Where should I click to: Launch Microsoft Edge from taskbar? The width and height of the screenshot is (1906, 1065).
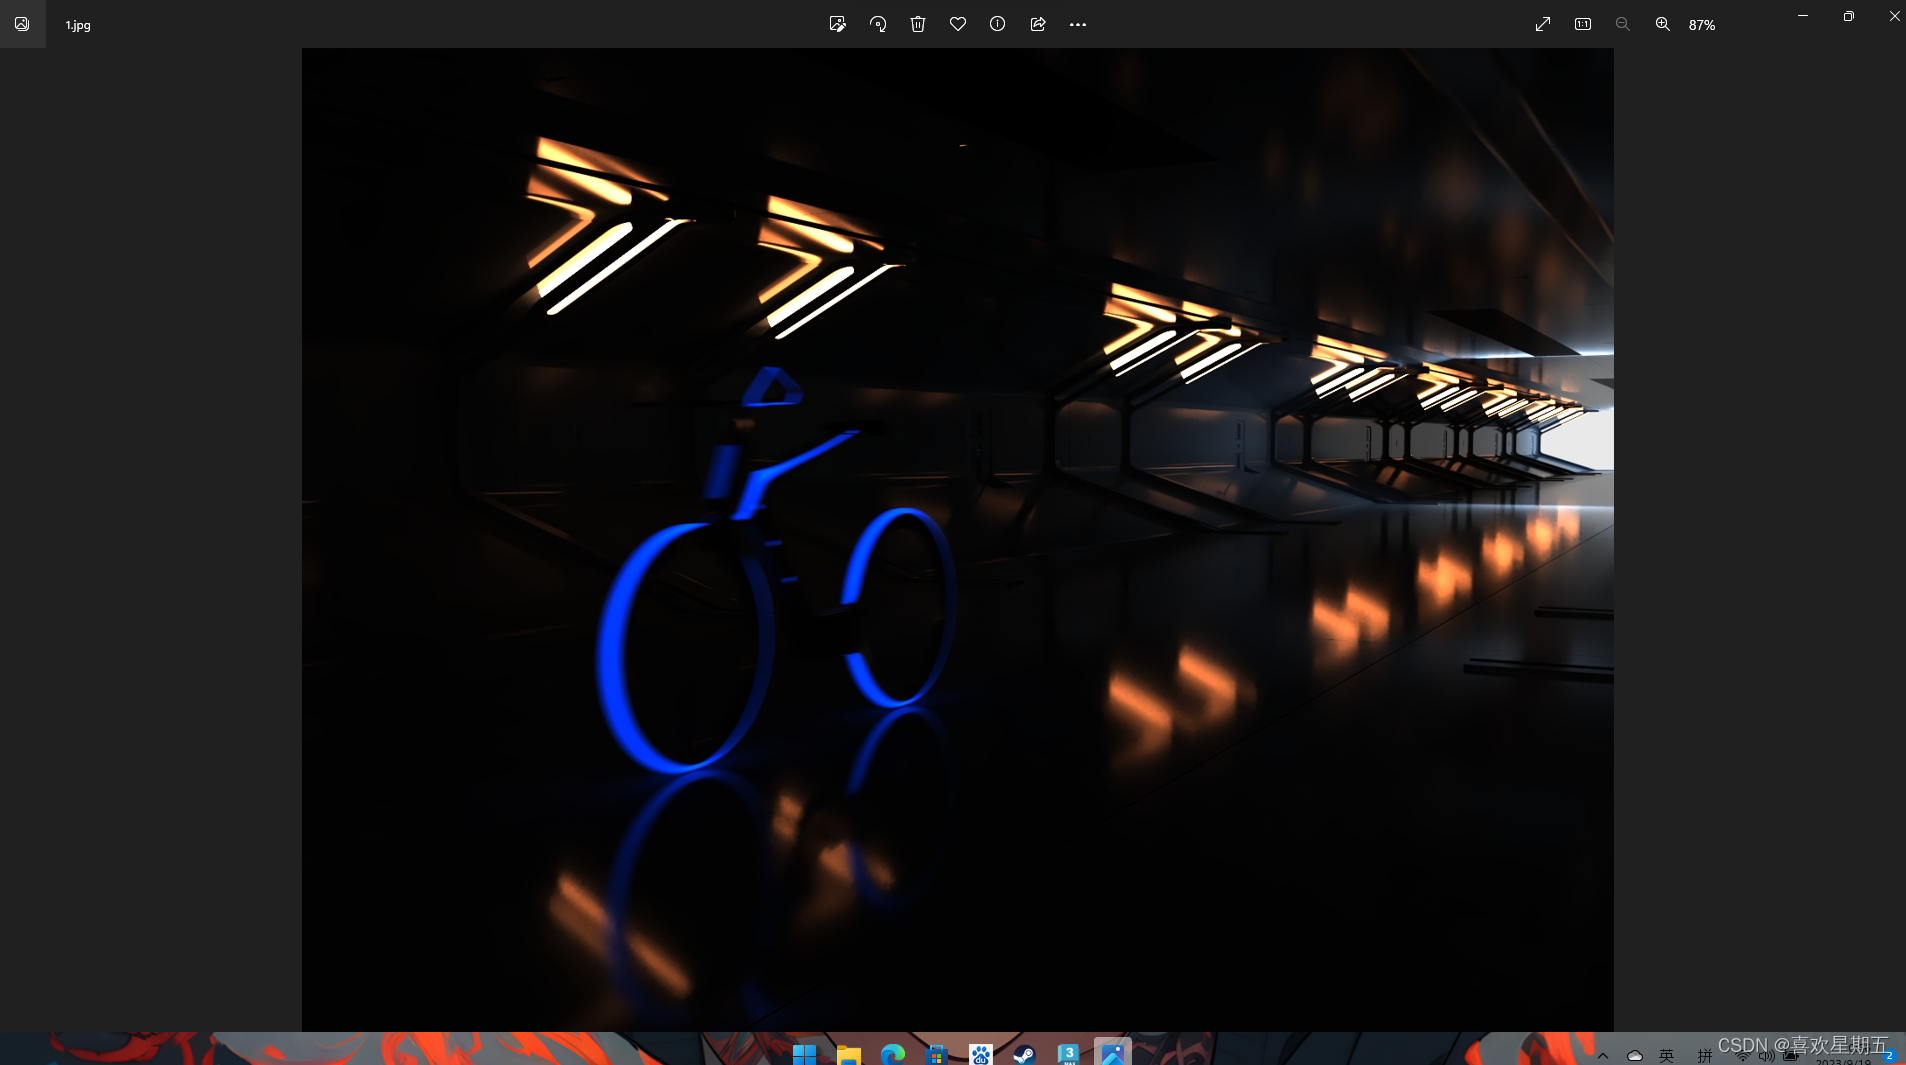click(x=893, y=1053)
